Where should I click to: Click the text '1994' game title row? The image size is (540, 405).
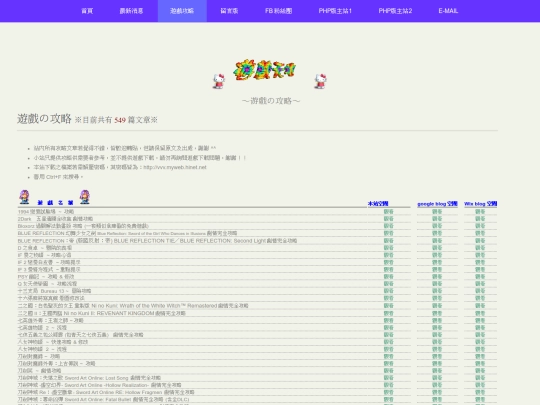tap(46, 211)
